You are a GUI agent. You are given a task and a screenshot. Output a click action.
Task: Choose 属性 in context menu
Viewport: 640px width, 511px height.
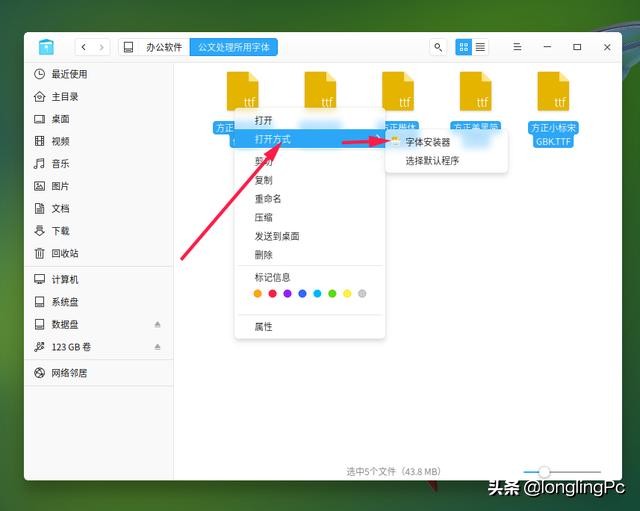[310, 327]
